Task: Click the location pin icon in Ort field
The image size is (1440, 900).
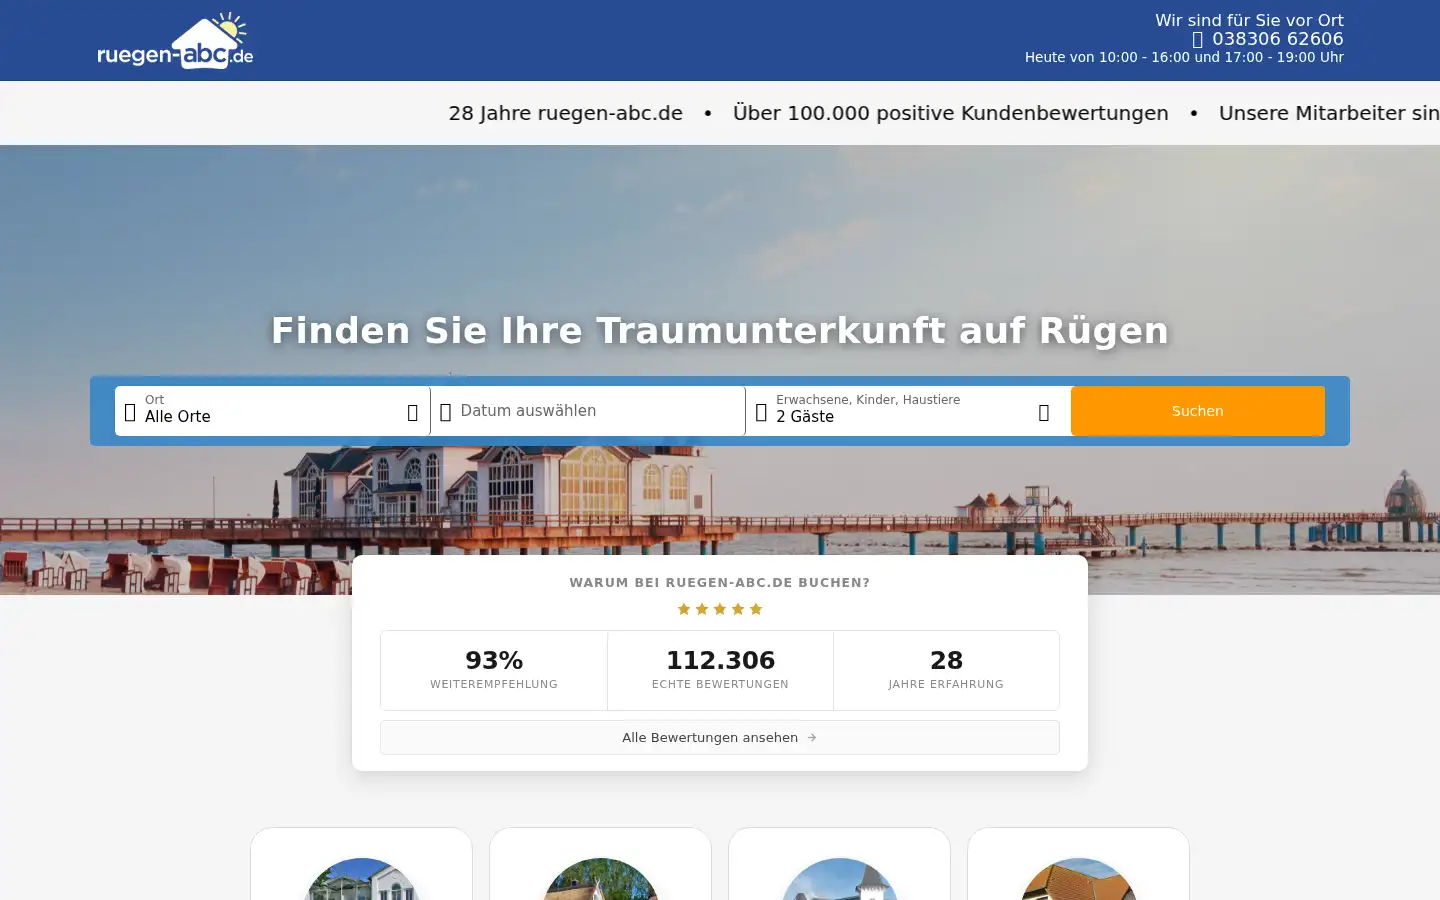Action: point(130,412)
